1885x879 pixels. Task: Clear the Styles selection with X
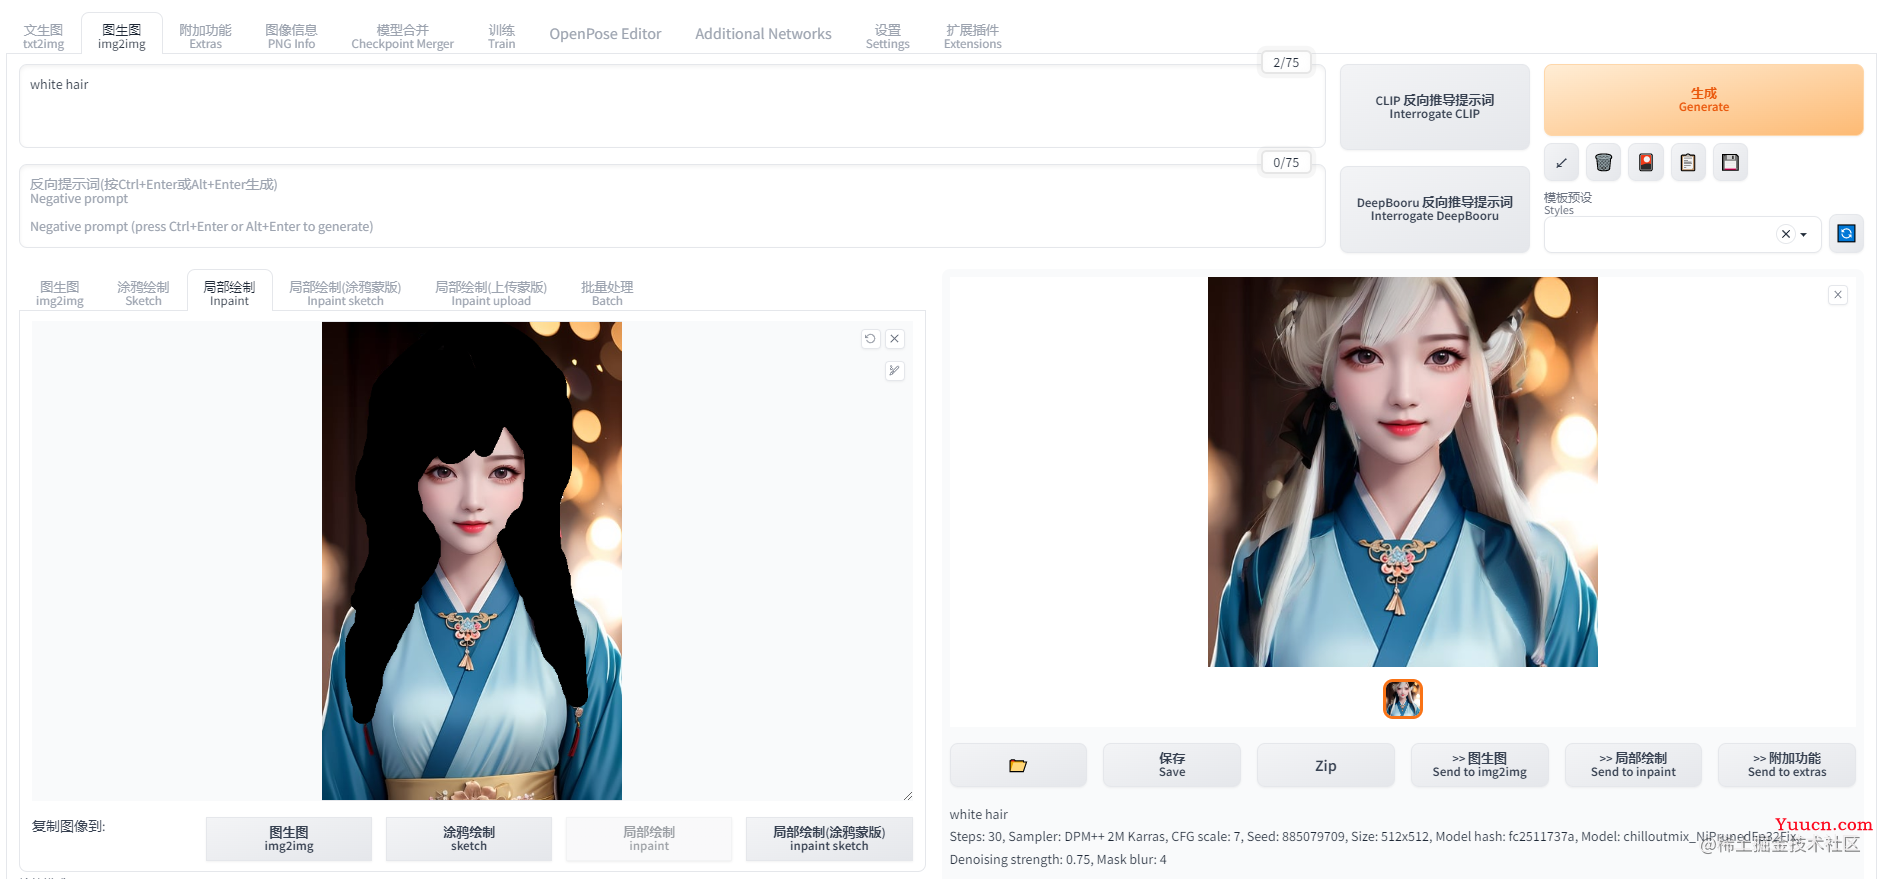click(x=1786, y=234)
